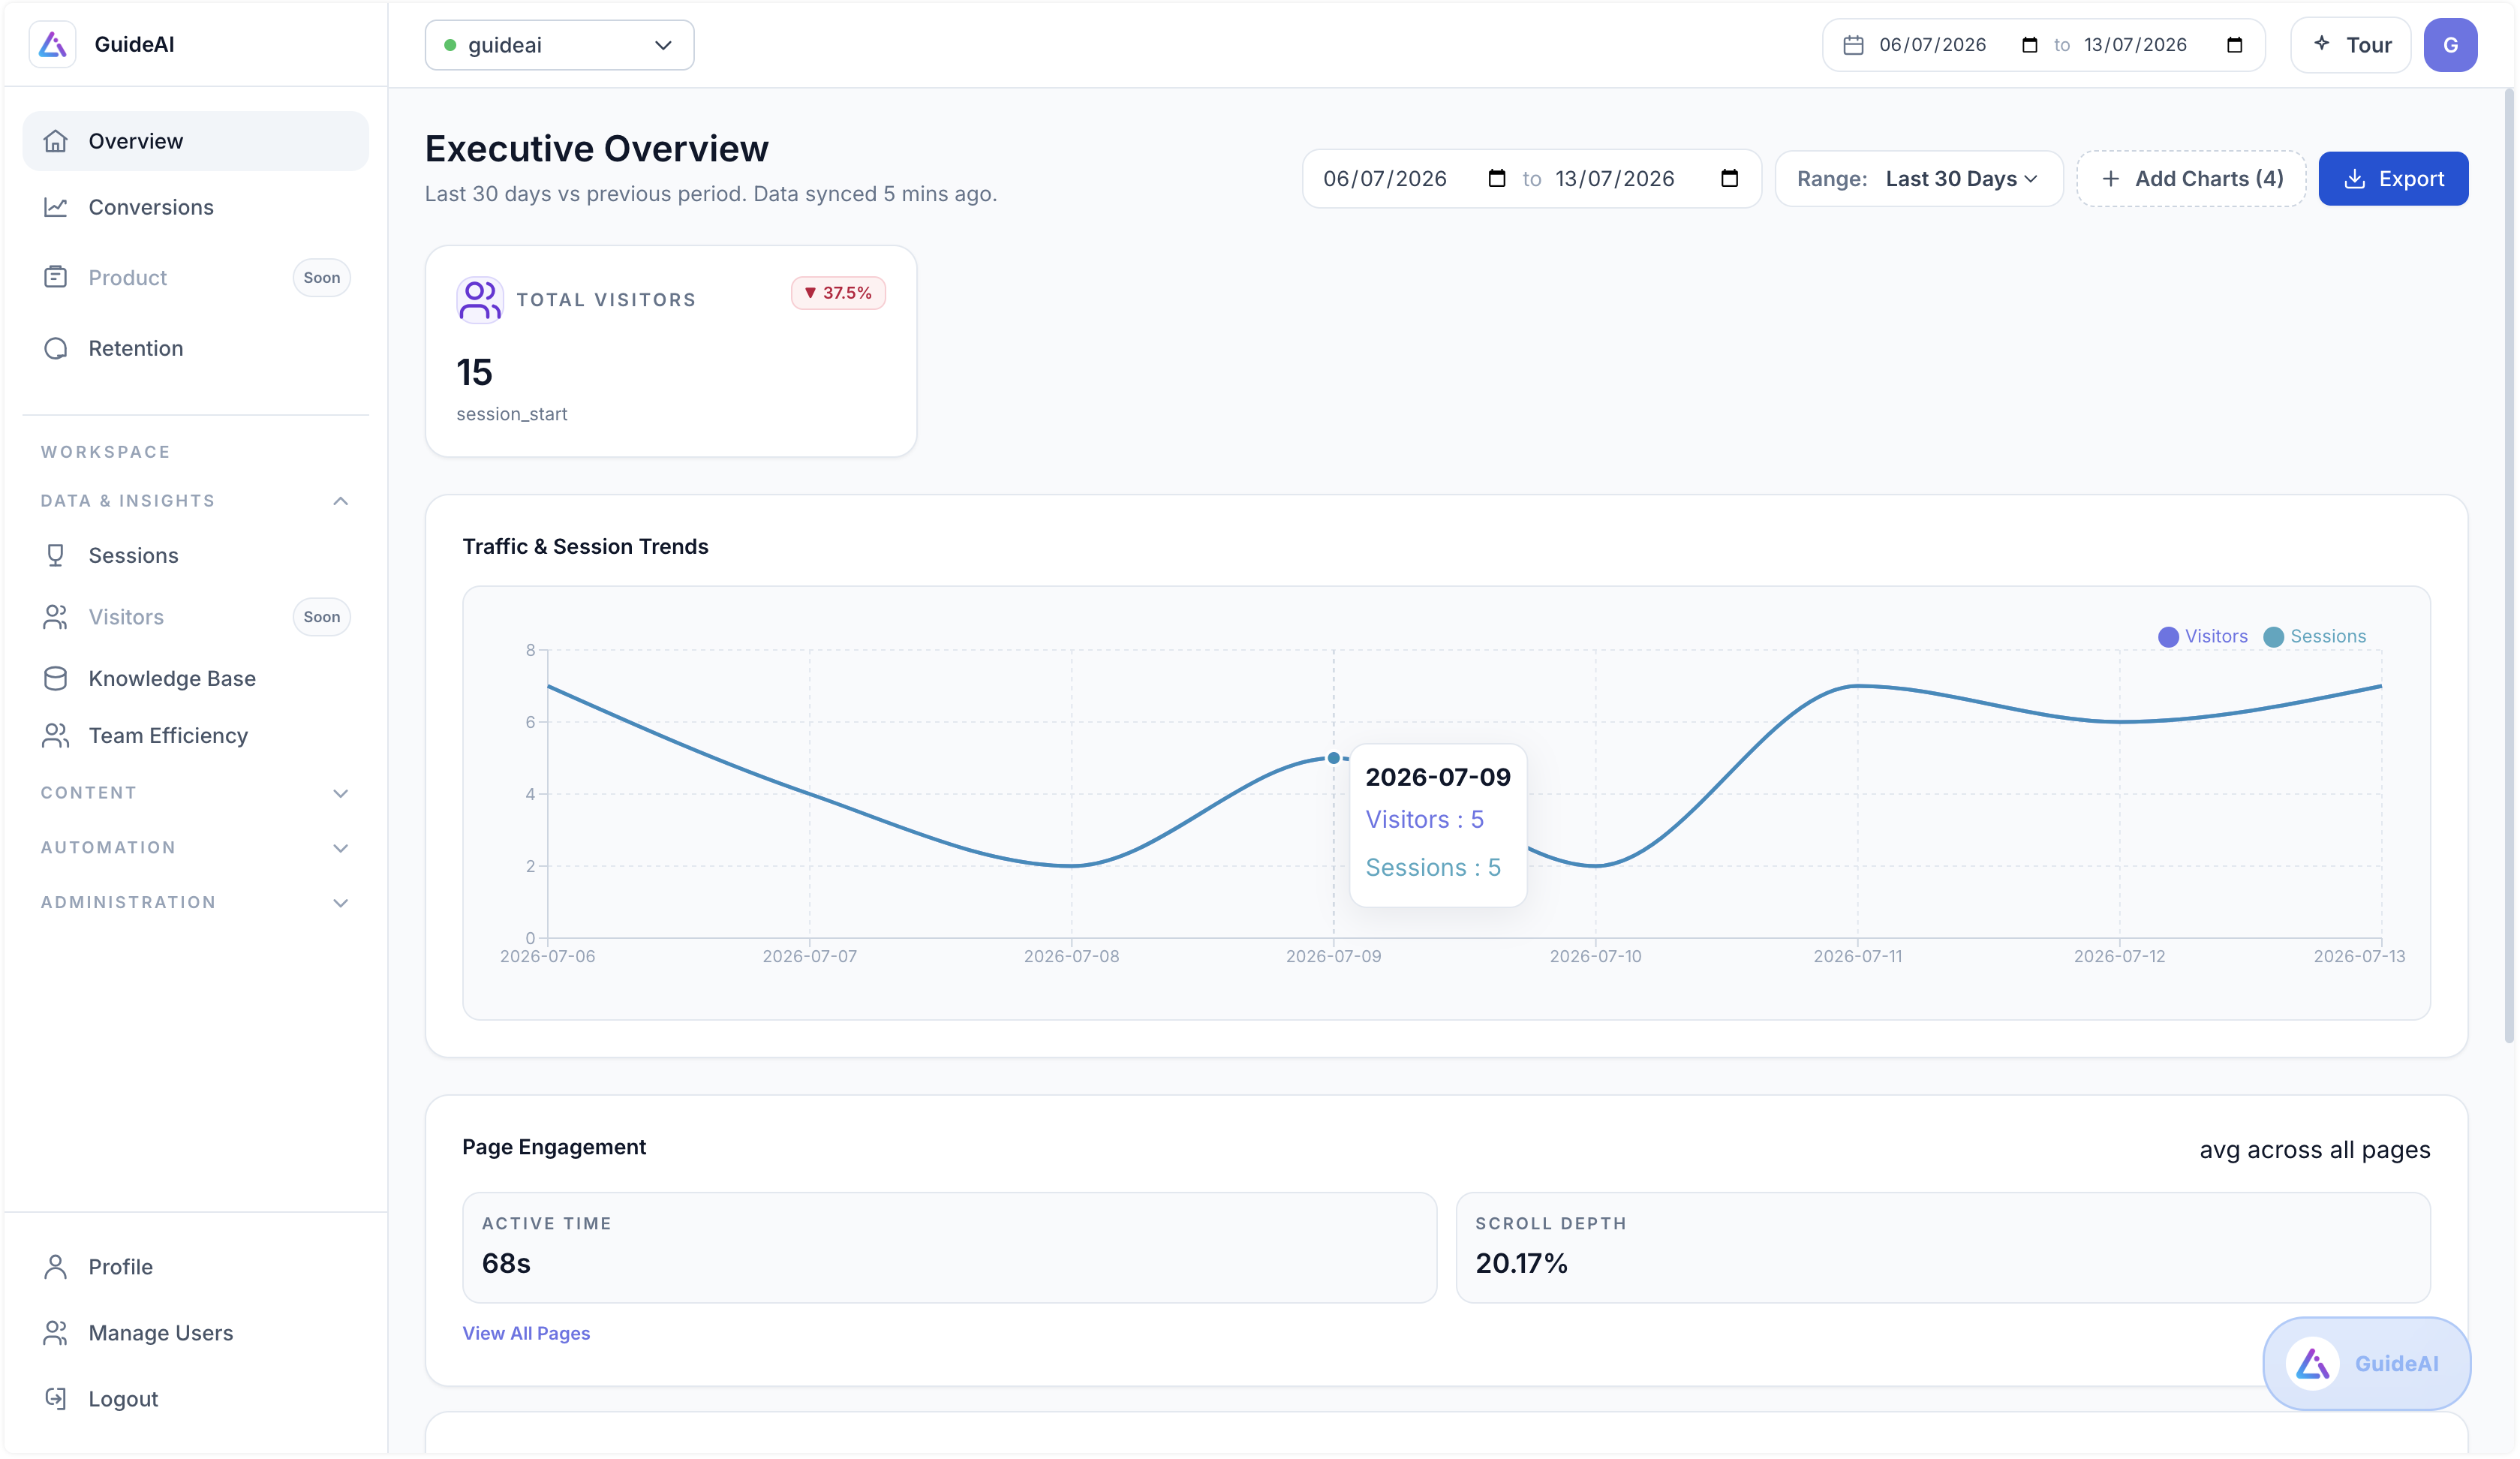This screenshot has width=2520, height=1459.
Task: Expand the Automation section
Action: click(x=195, y=848)
